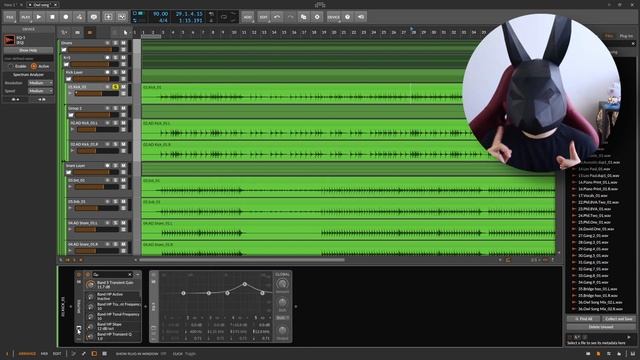Viewport: 640px width, 360px height.
Task: Arm global recording with the Record button
Action: tap(66, 17)
